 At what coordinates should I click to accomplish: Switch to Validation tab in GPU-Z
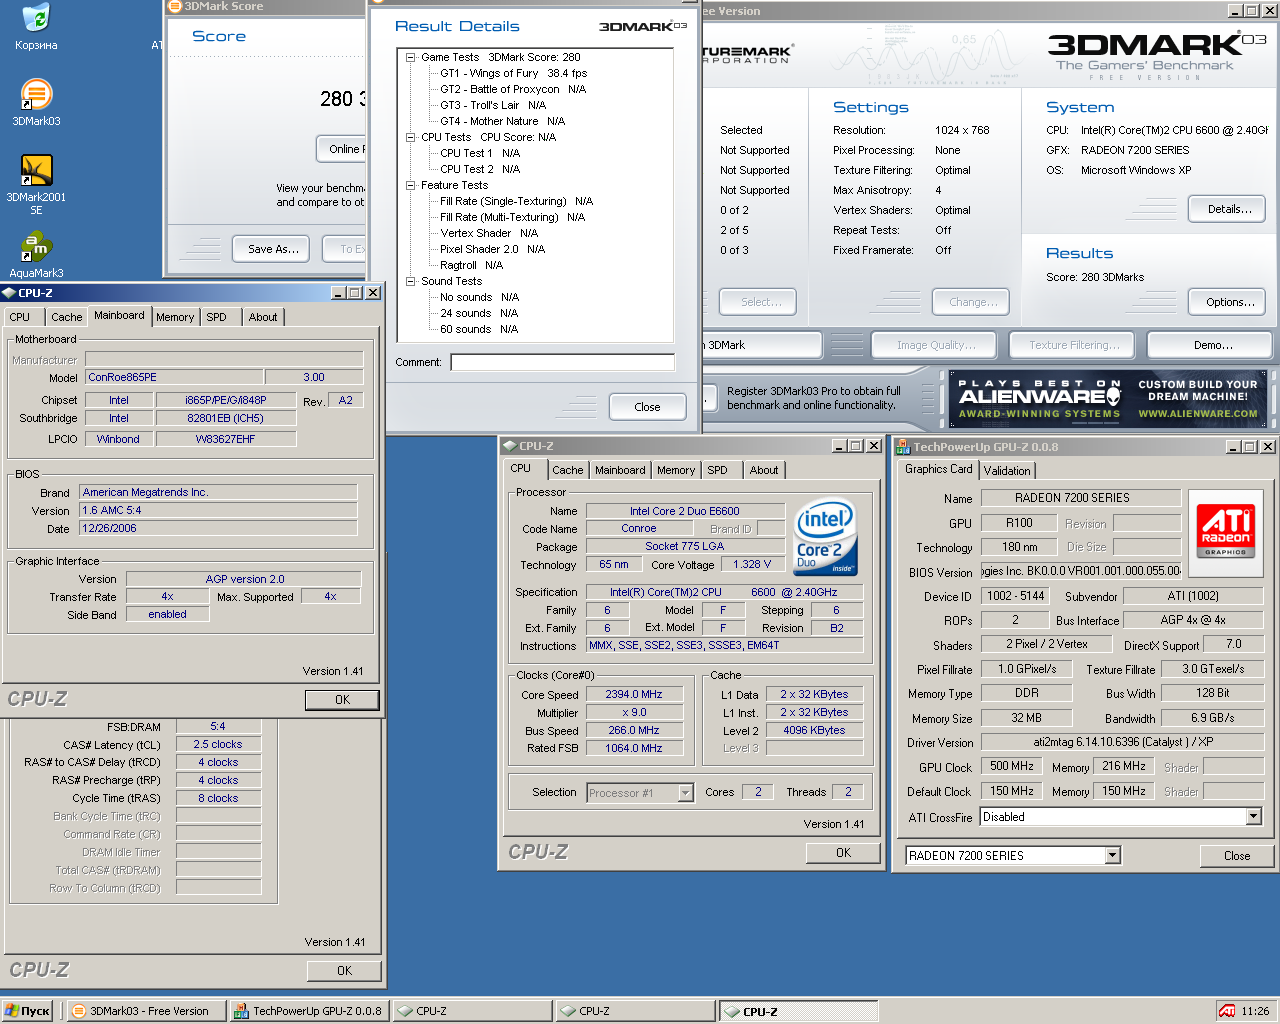pyautogui.click(x=1007, y=470)
